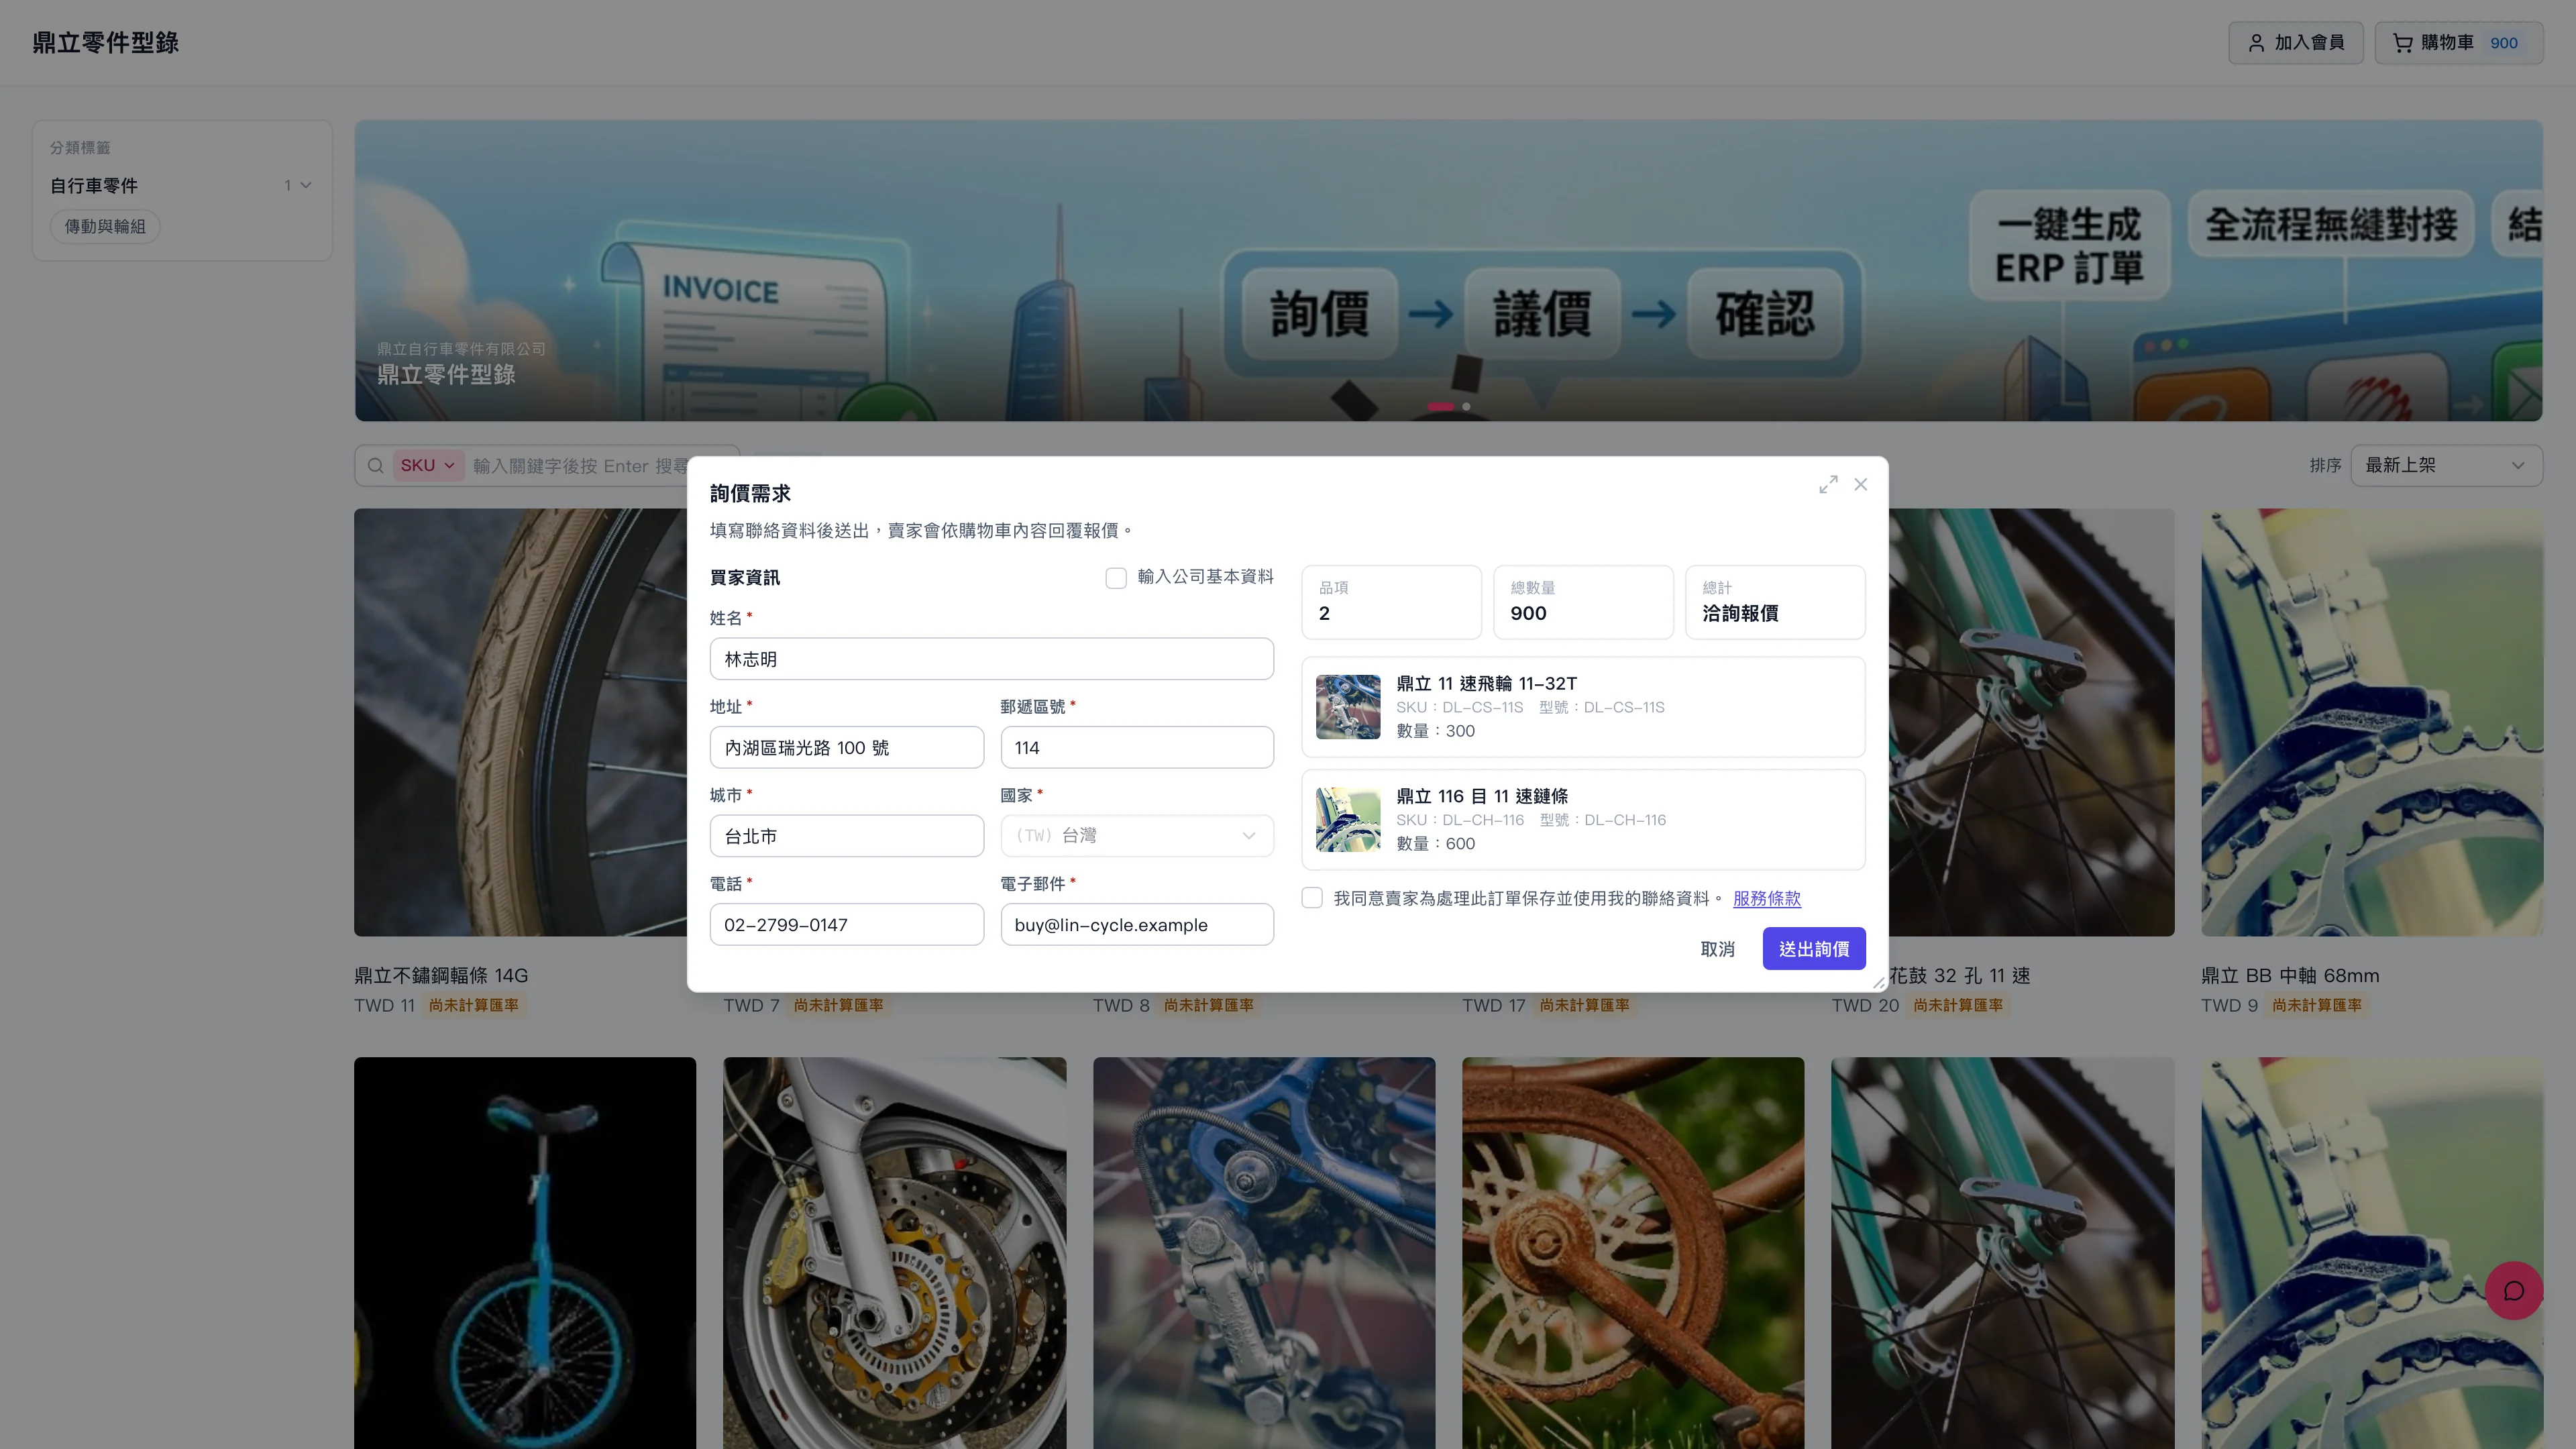Submit with 送出詢價 button
Screen dimensions: 2576x1449
click(1813, 948)
